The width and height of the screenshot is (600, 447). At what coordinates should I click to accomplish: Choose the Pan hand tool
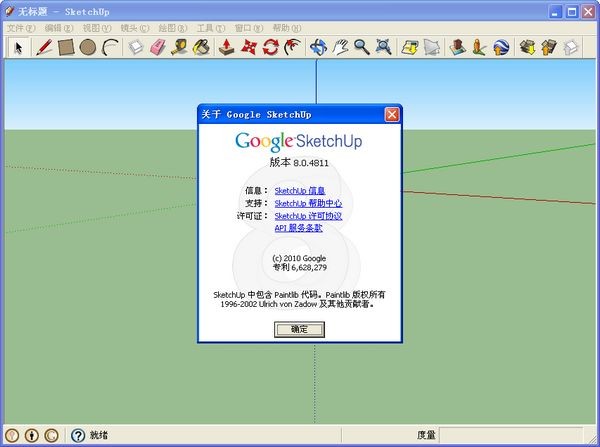point(340,47)
